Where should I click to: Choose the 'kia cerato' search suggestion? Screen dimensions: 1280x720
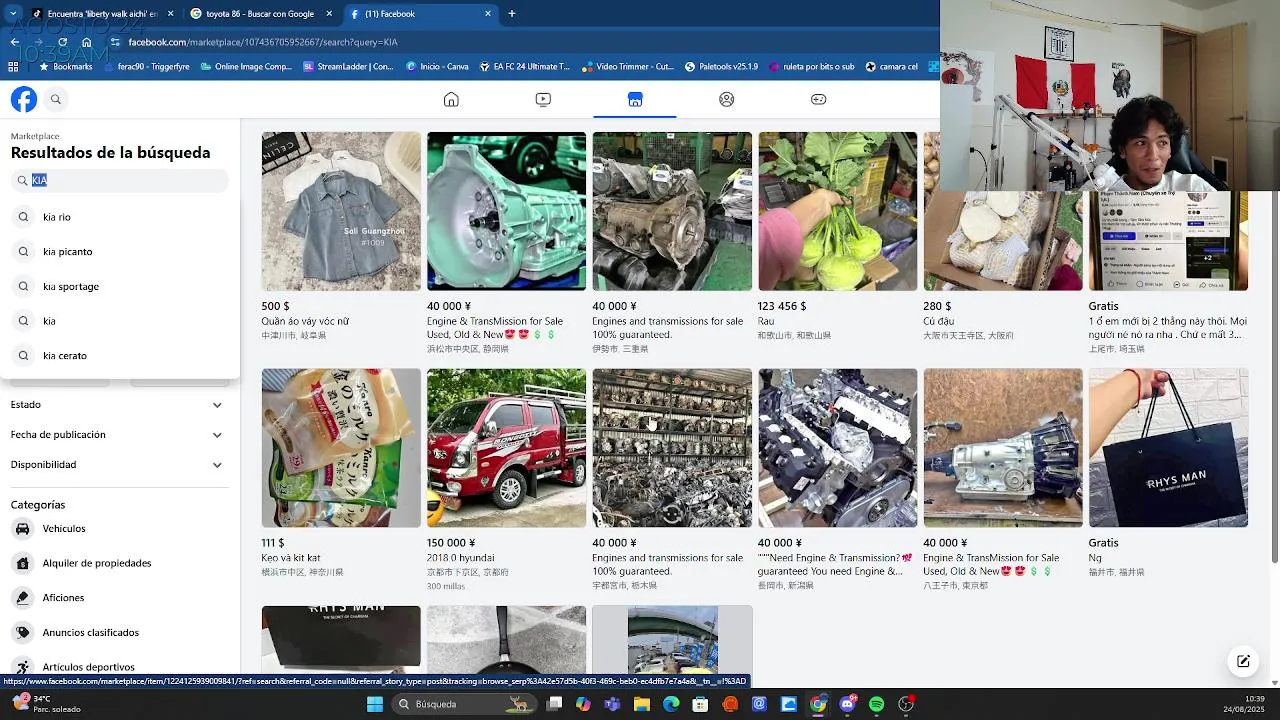(120, 356)
